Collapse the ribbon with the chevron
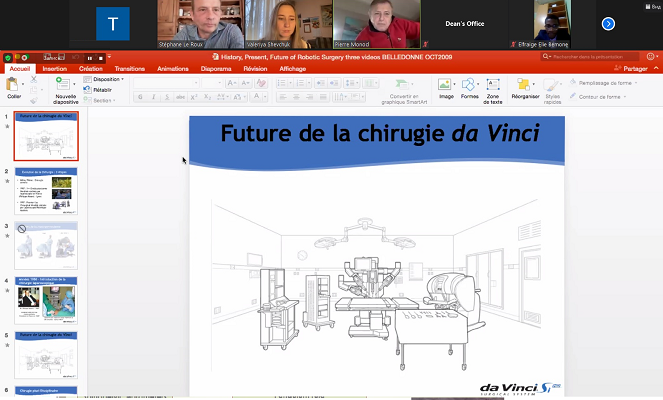 click(x=656, y=68)
